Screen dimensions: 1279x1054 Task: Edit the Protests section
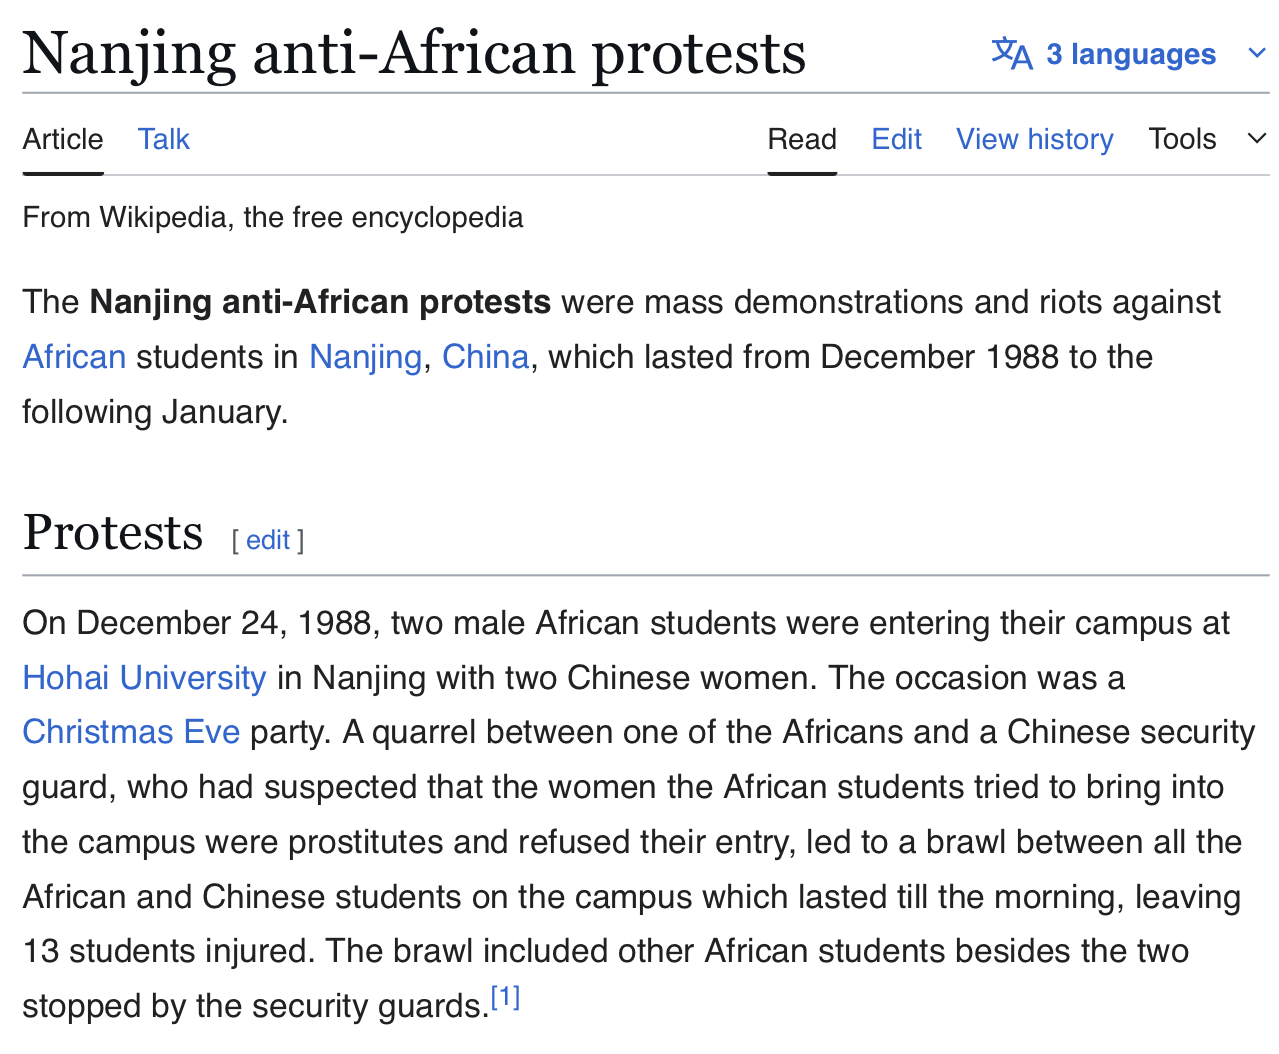point(268,540)
